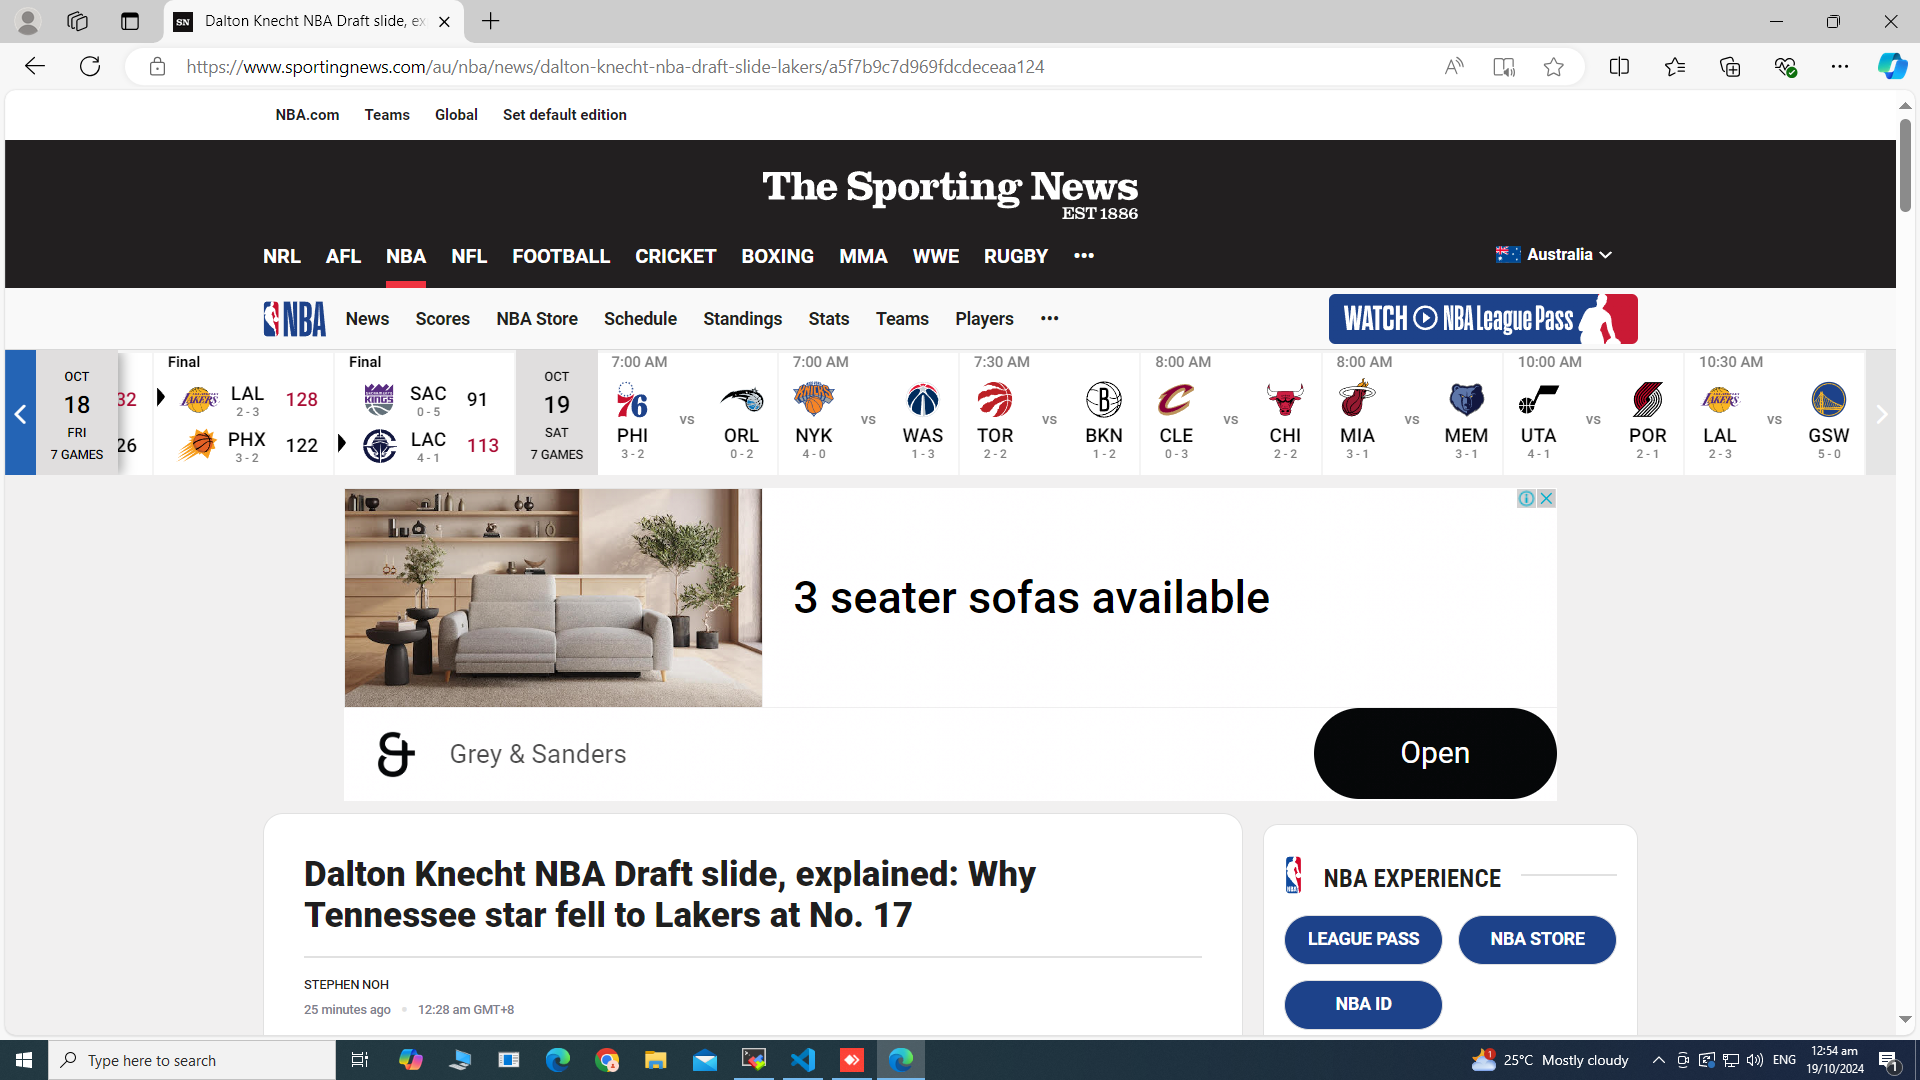1920x1080 pixels.
Task: Expand more NBA options three-dot menu
Action: (1049, 318)
